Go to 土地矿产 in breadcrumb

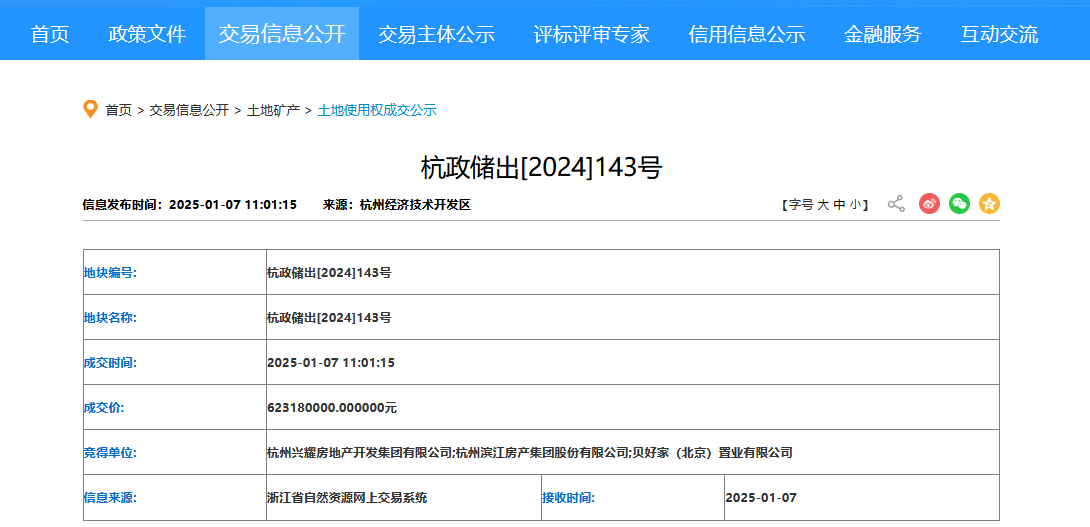point(273,110)
